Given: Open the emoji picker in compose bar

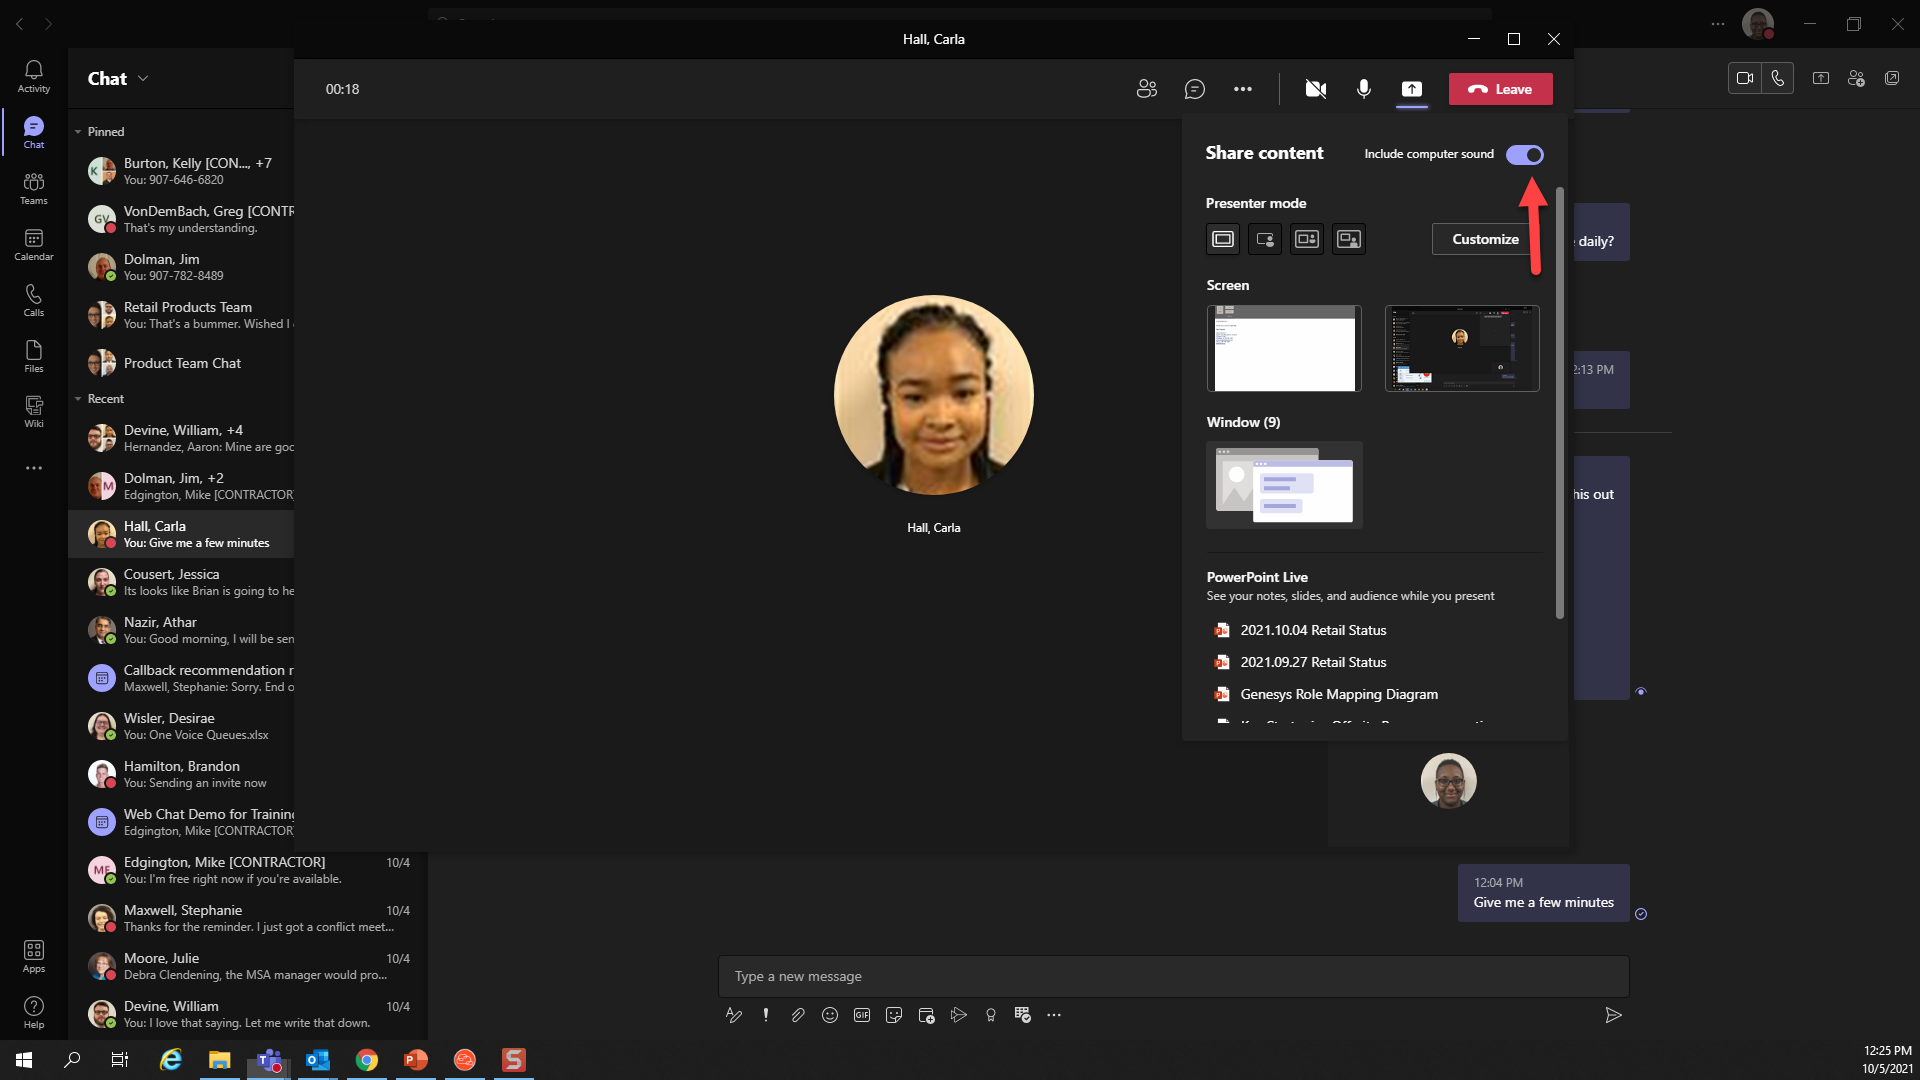Looking at the screenshot, I should [829, 1015].
